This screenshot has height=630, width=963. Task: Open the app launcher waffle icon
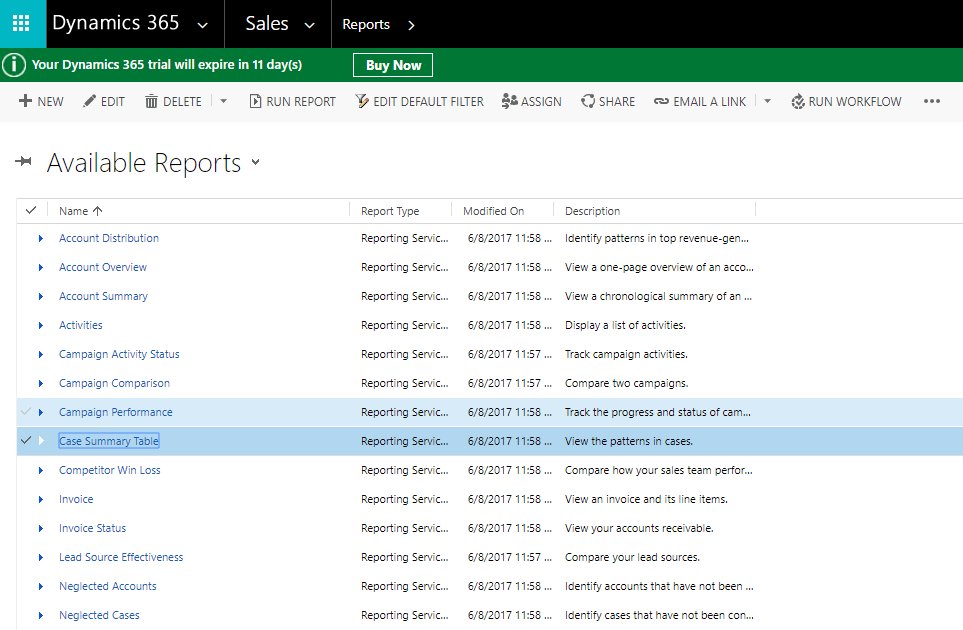[21, 23]
